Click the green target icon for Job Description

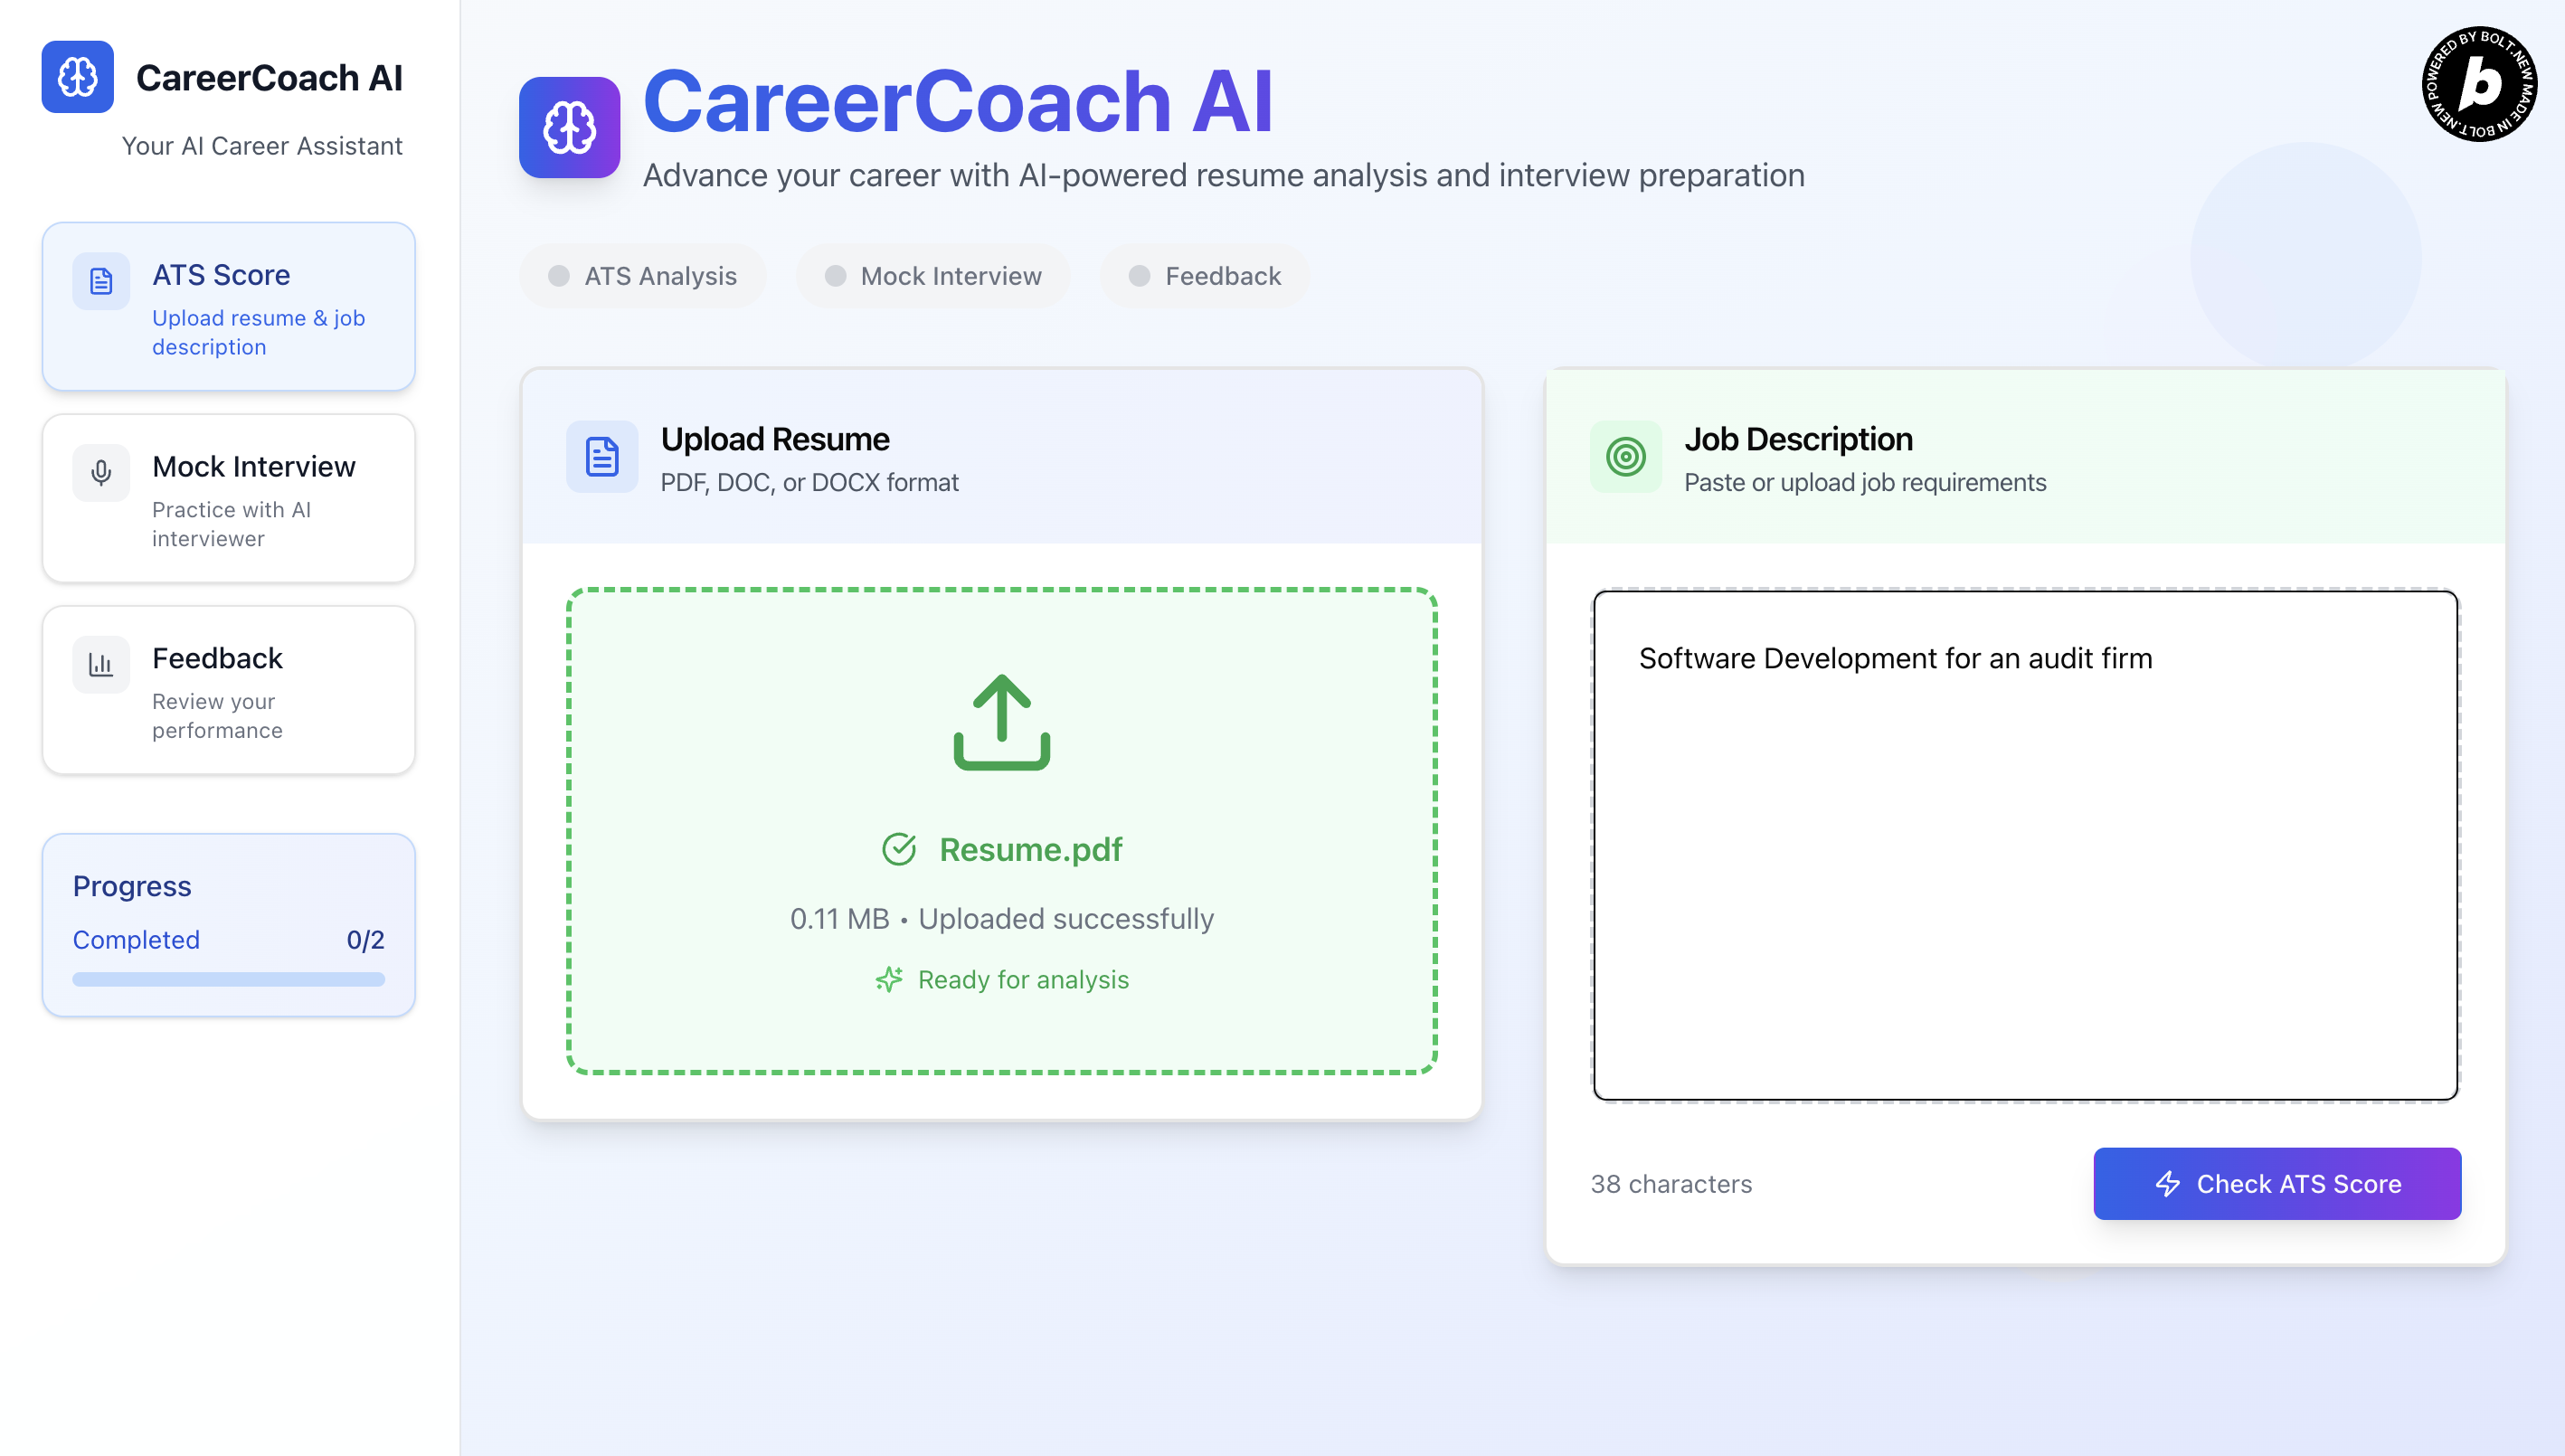coord(1625,457)
